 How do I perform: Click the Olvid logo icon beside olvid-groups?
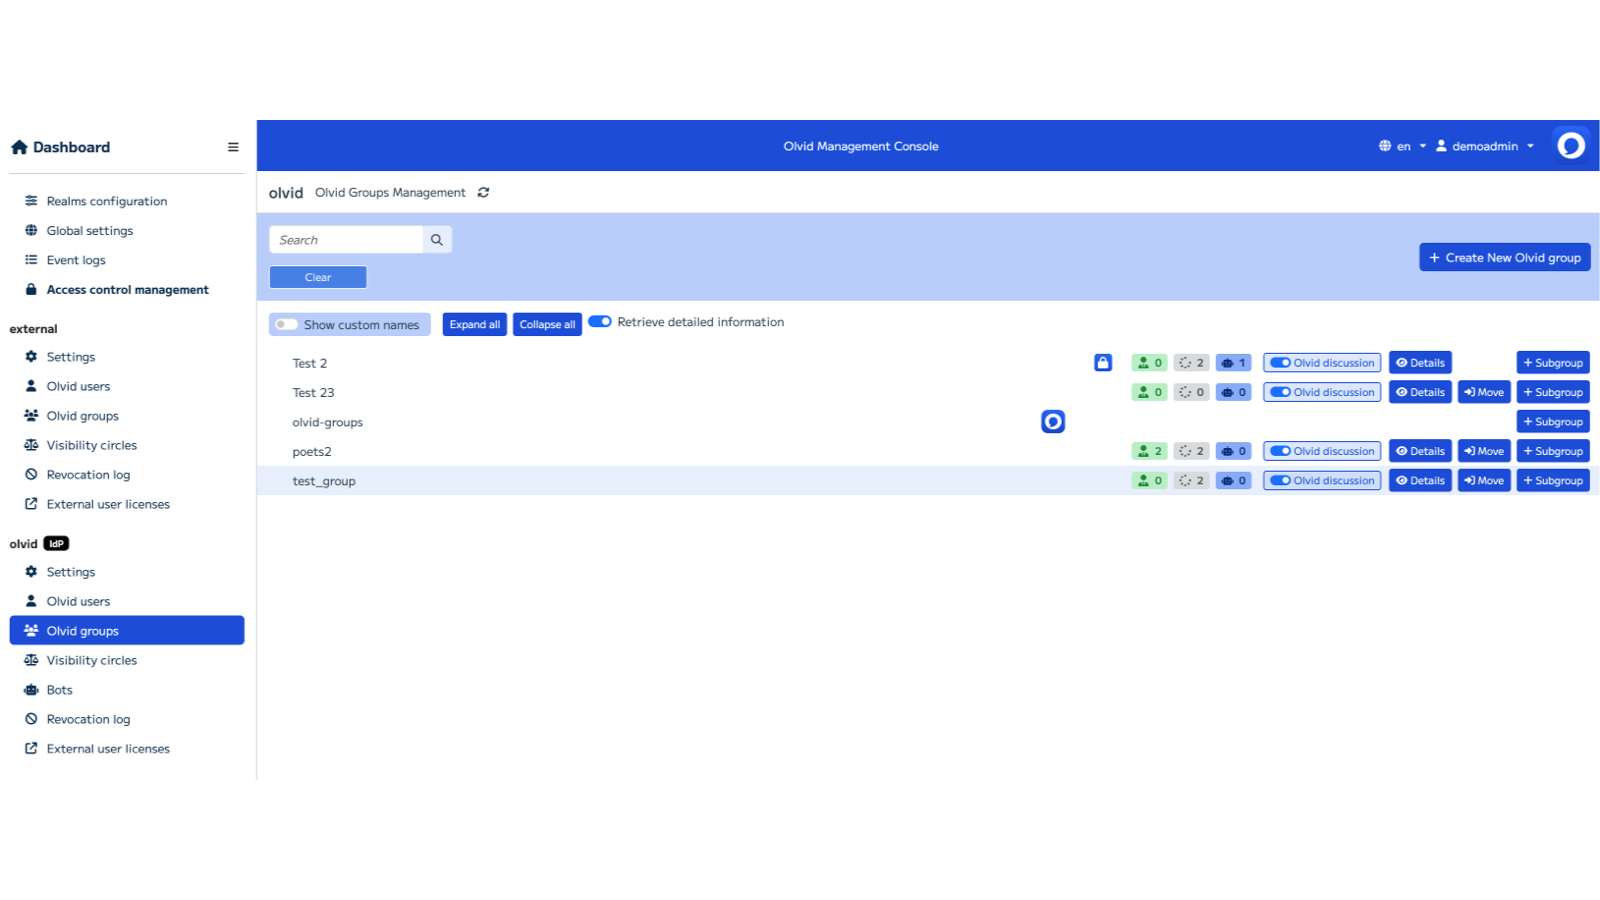point(1053,421)
